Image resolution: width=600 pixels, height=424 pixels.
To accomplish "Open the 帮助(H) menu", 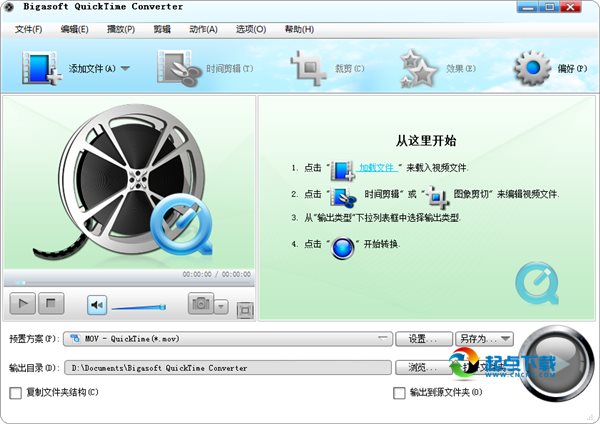I will [x=299, y=29].
